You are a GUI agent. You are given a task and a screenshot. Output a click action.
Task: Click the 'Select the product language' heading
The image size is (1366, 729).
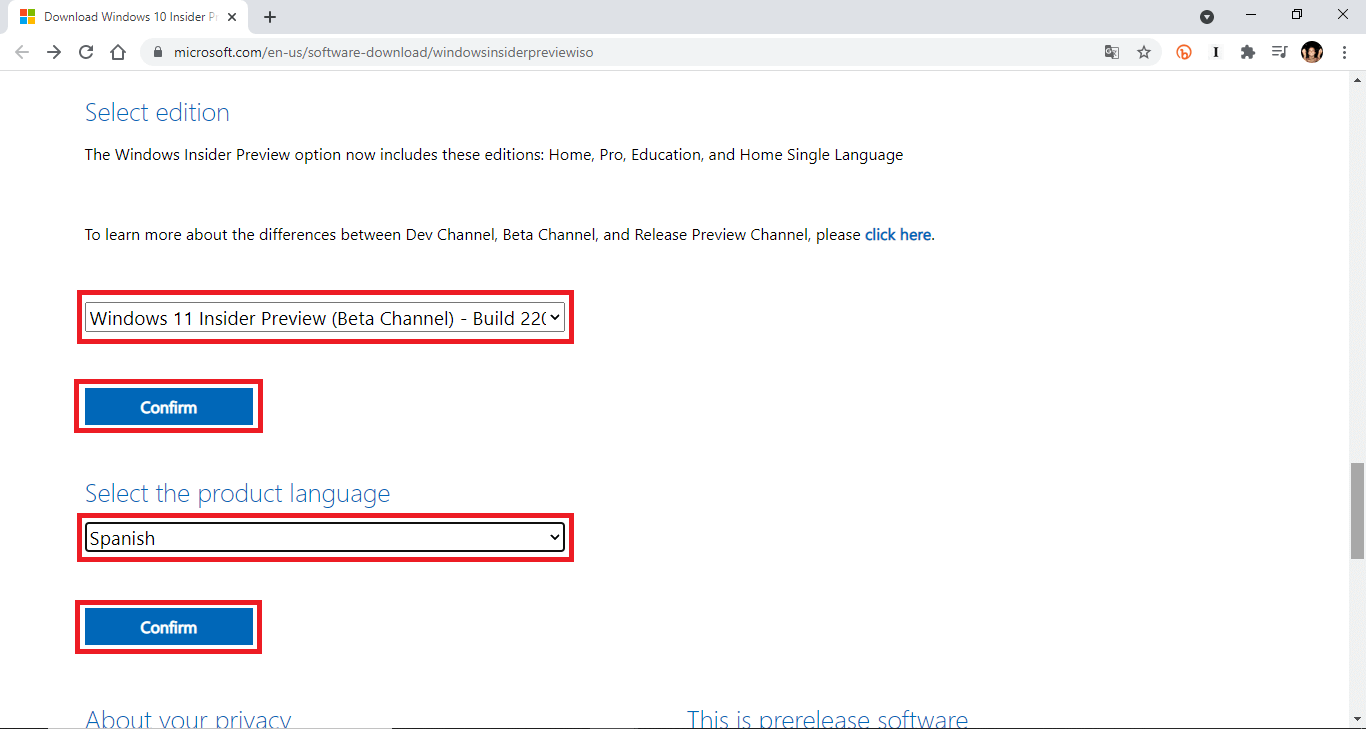click(x=237, y=494)
